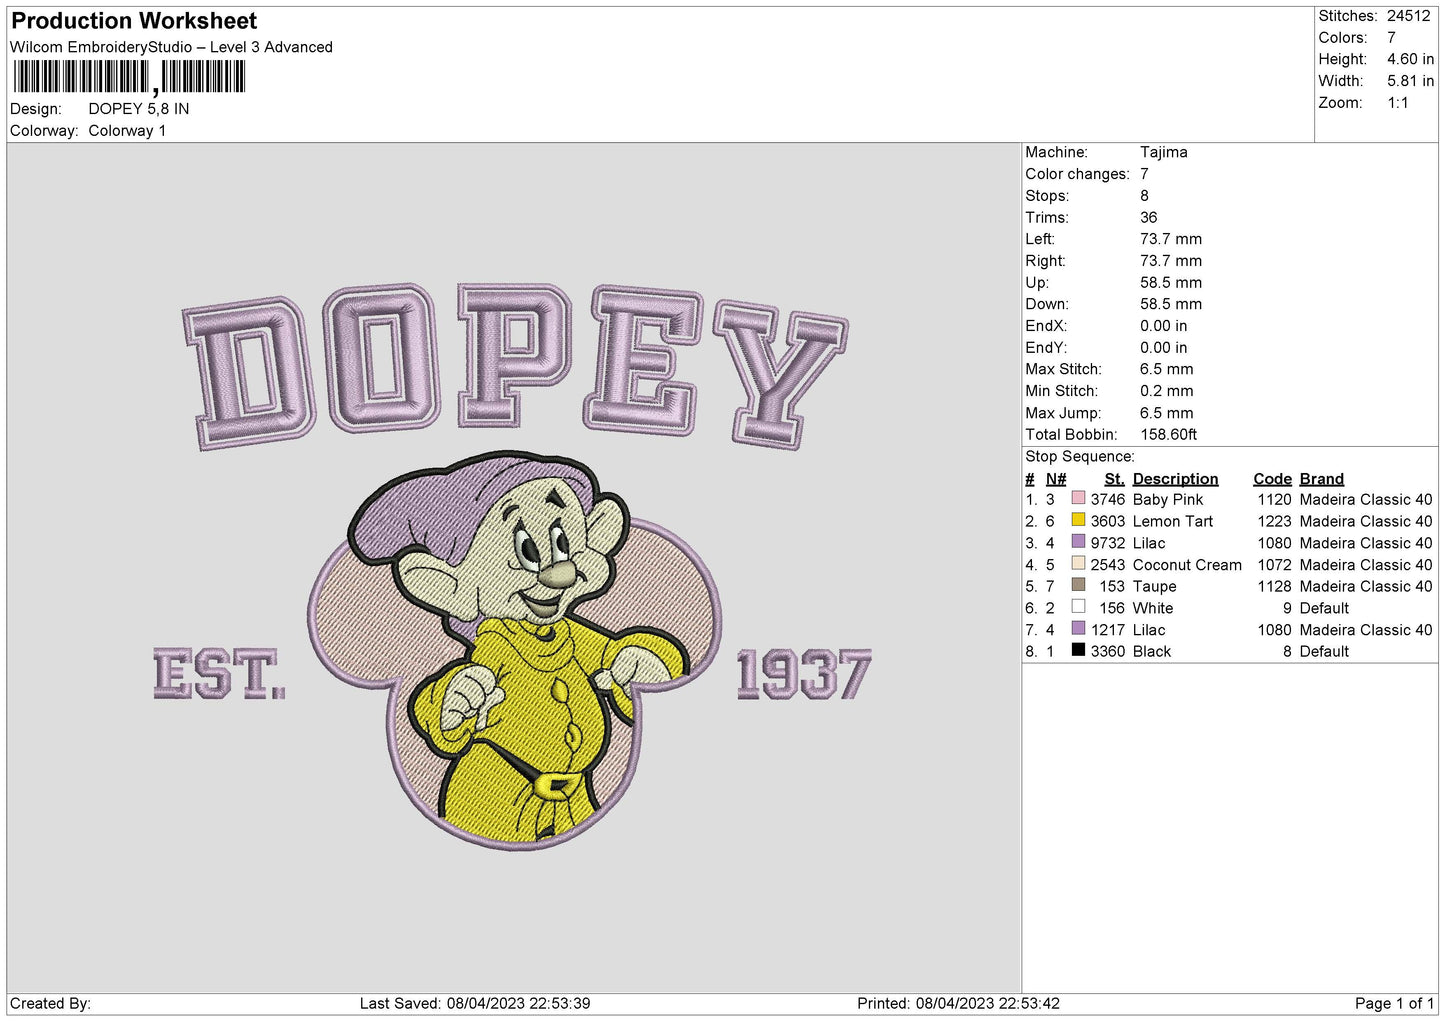Click the Coconut Cream color swatch
Screen dimensions: 1445x1021
tap(1078, 564)
